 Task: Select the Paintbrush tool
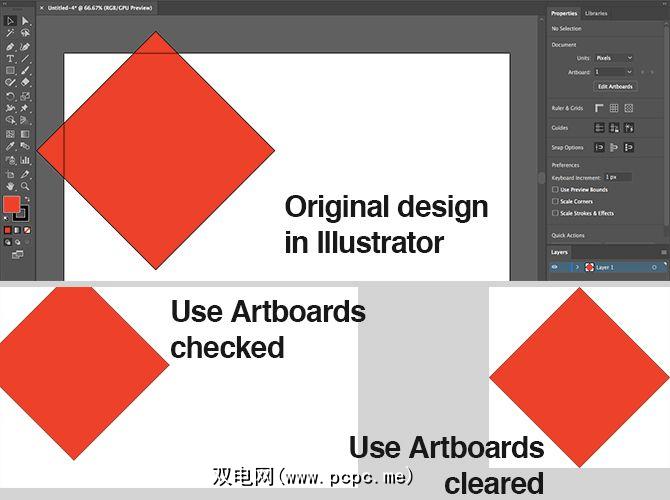click(x=25, y=71)
